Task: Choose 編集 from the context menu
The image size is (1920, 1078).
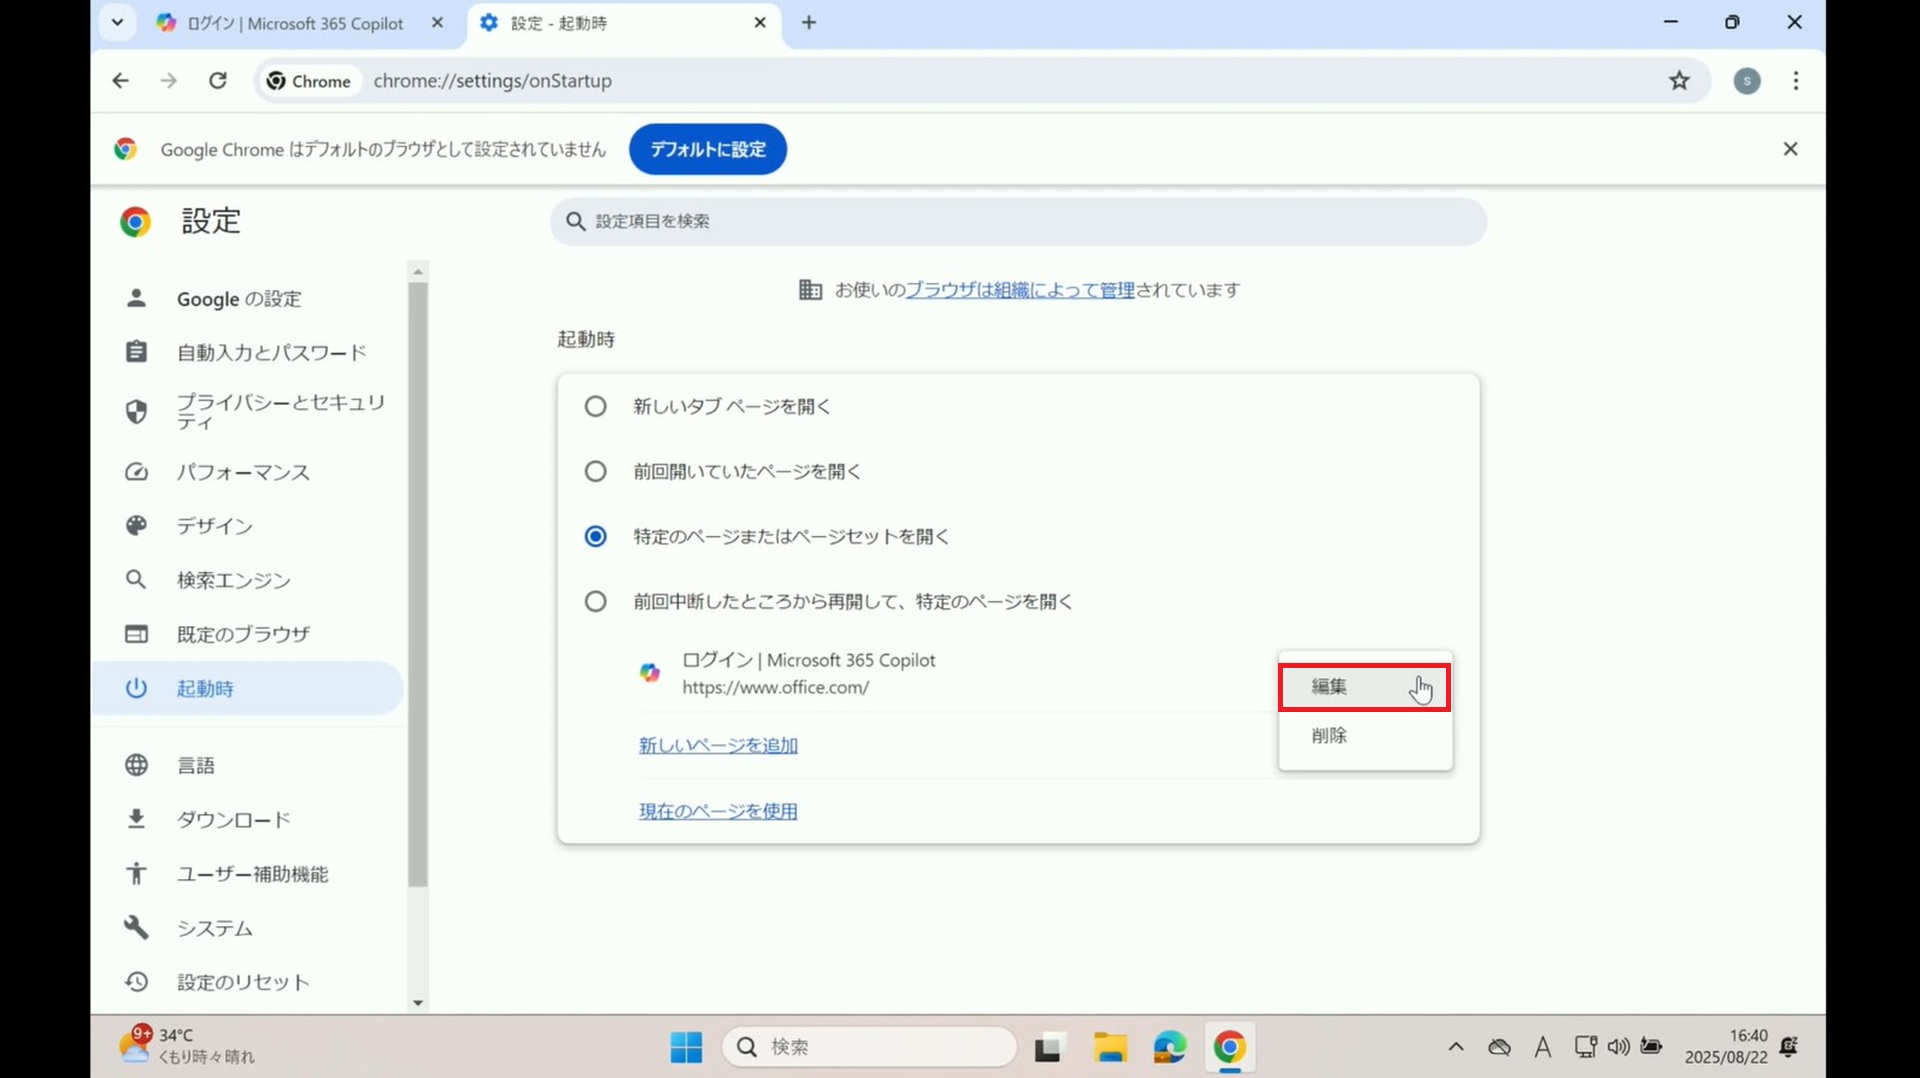Action: [1363, 687]
